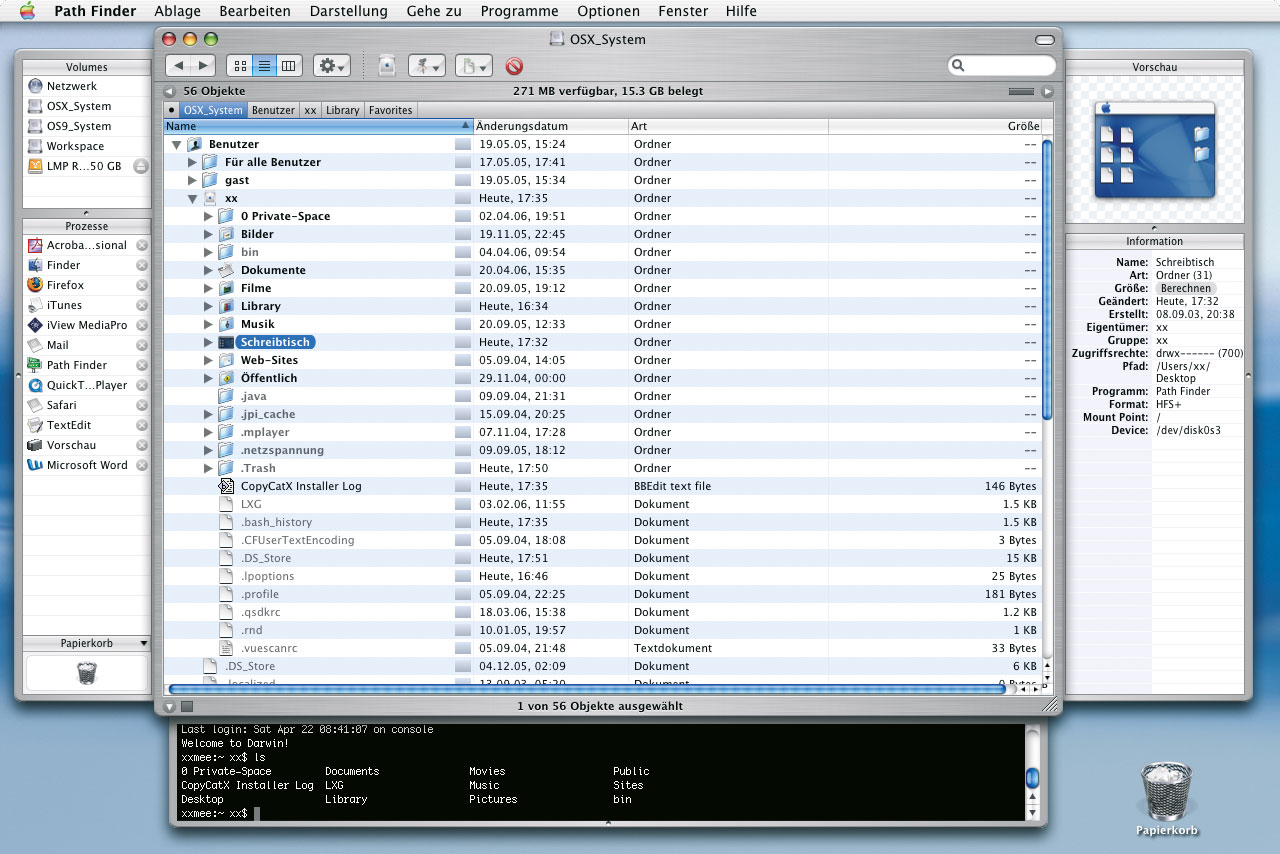Open the documents dropdown in toolbar
1280x854 pixels.
tap(474, 66)
